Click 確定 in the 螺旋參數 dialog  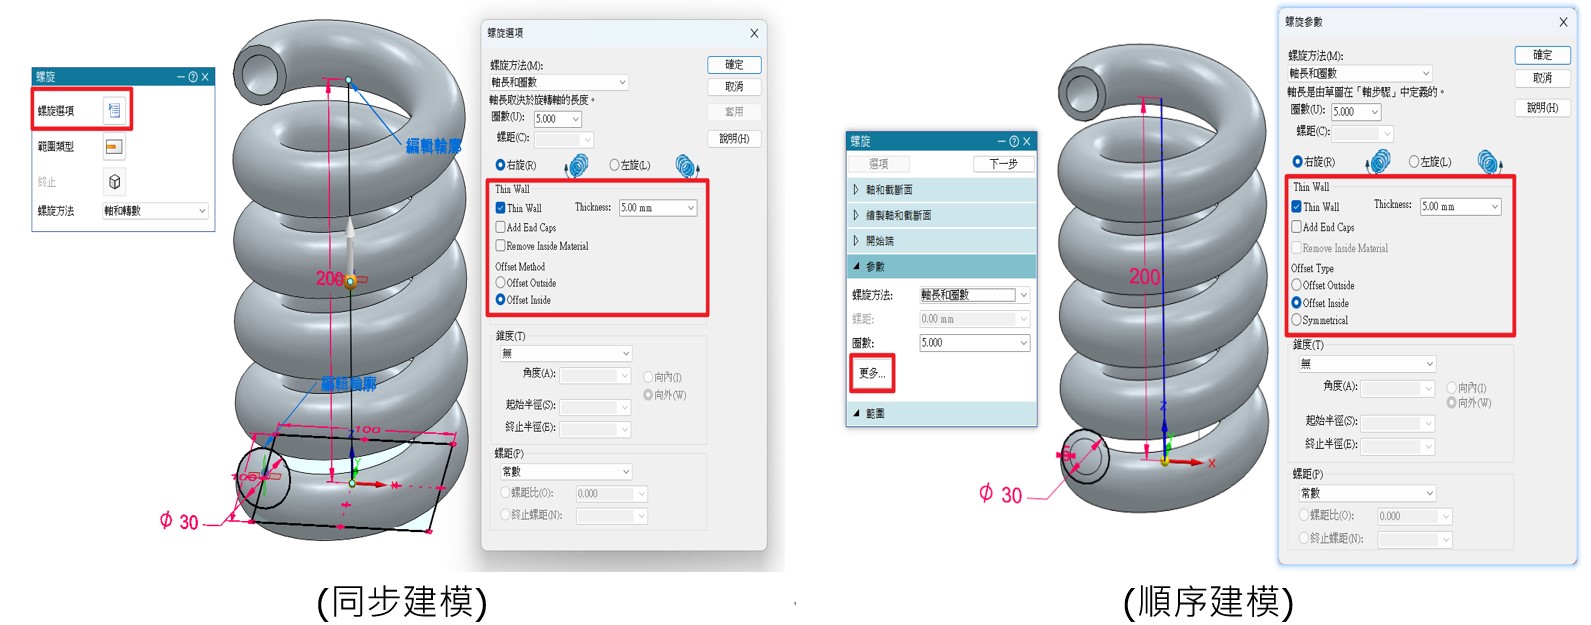pos(1543,55)
